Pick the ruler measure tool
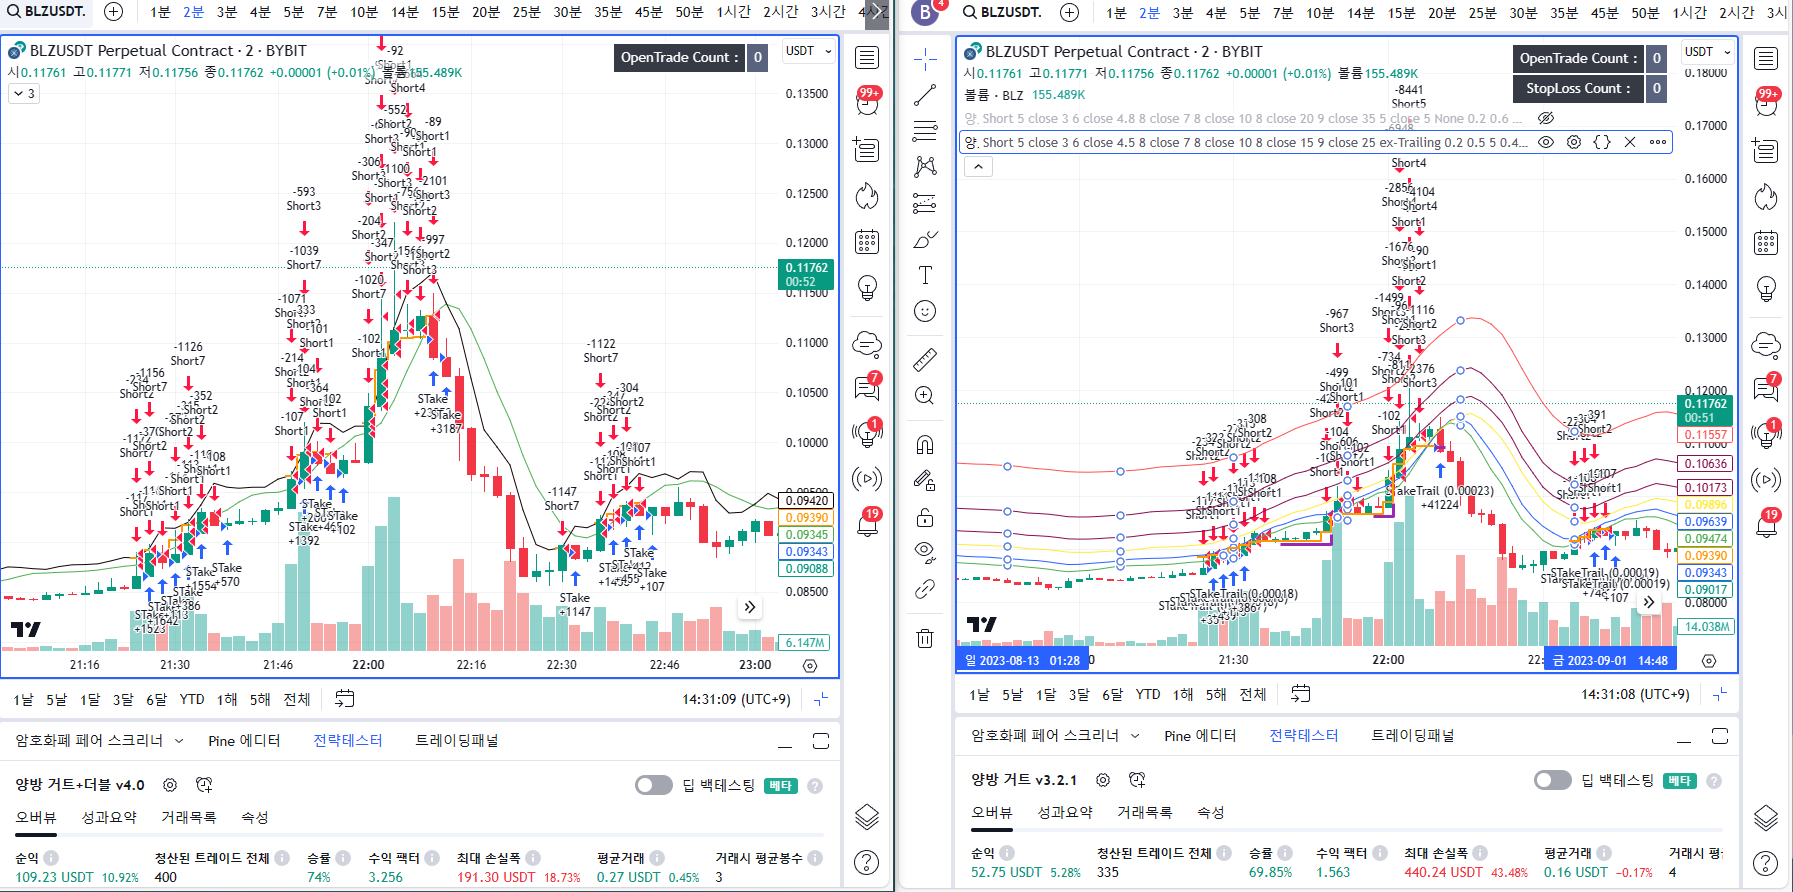 point(925,359)
